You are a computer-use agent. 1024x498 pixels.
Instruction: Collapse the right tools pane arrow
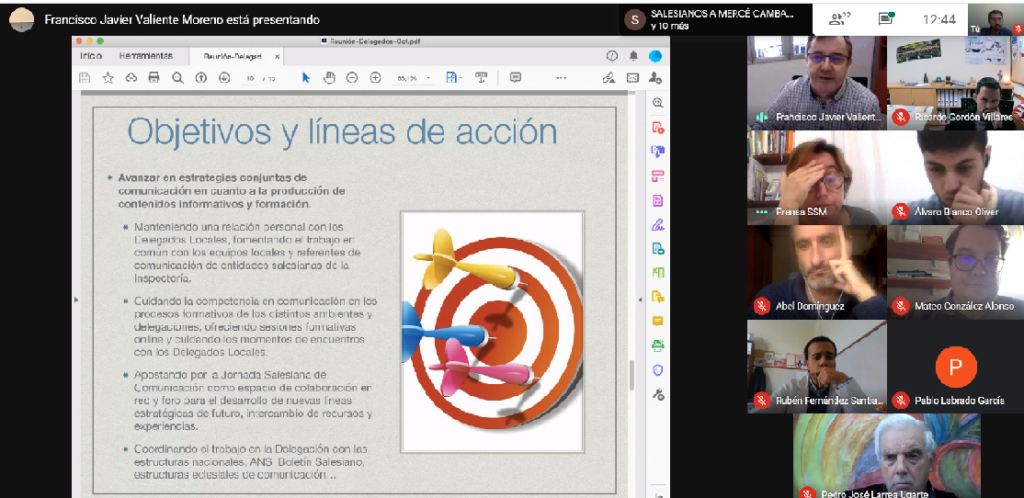point(639,300)
